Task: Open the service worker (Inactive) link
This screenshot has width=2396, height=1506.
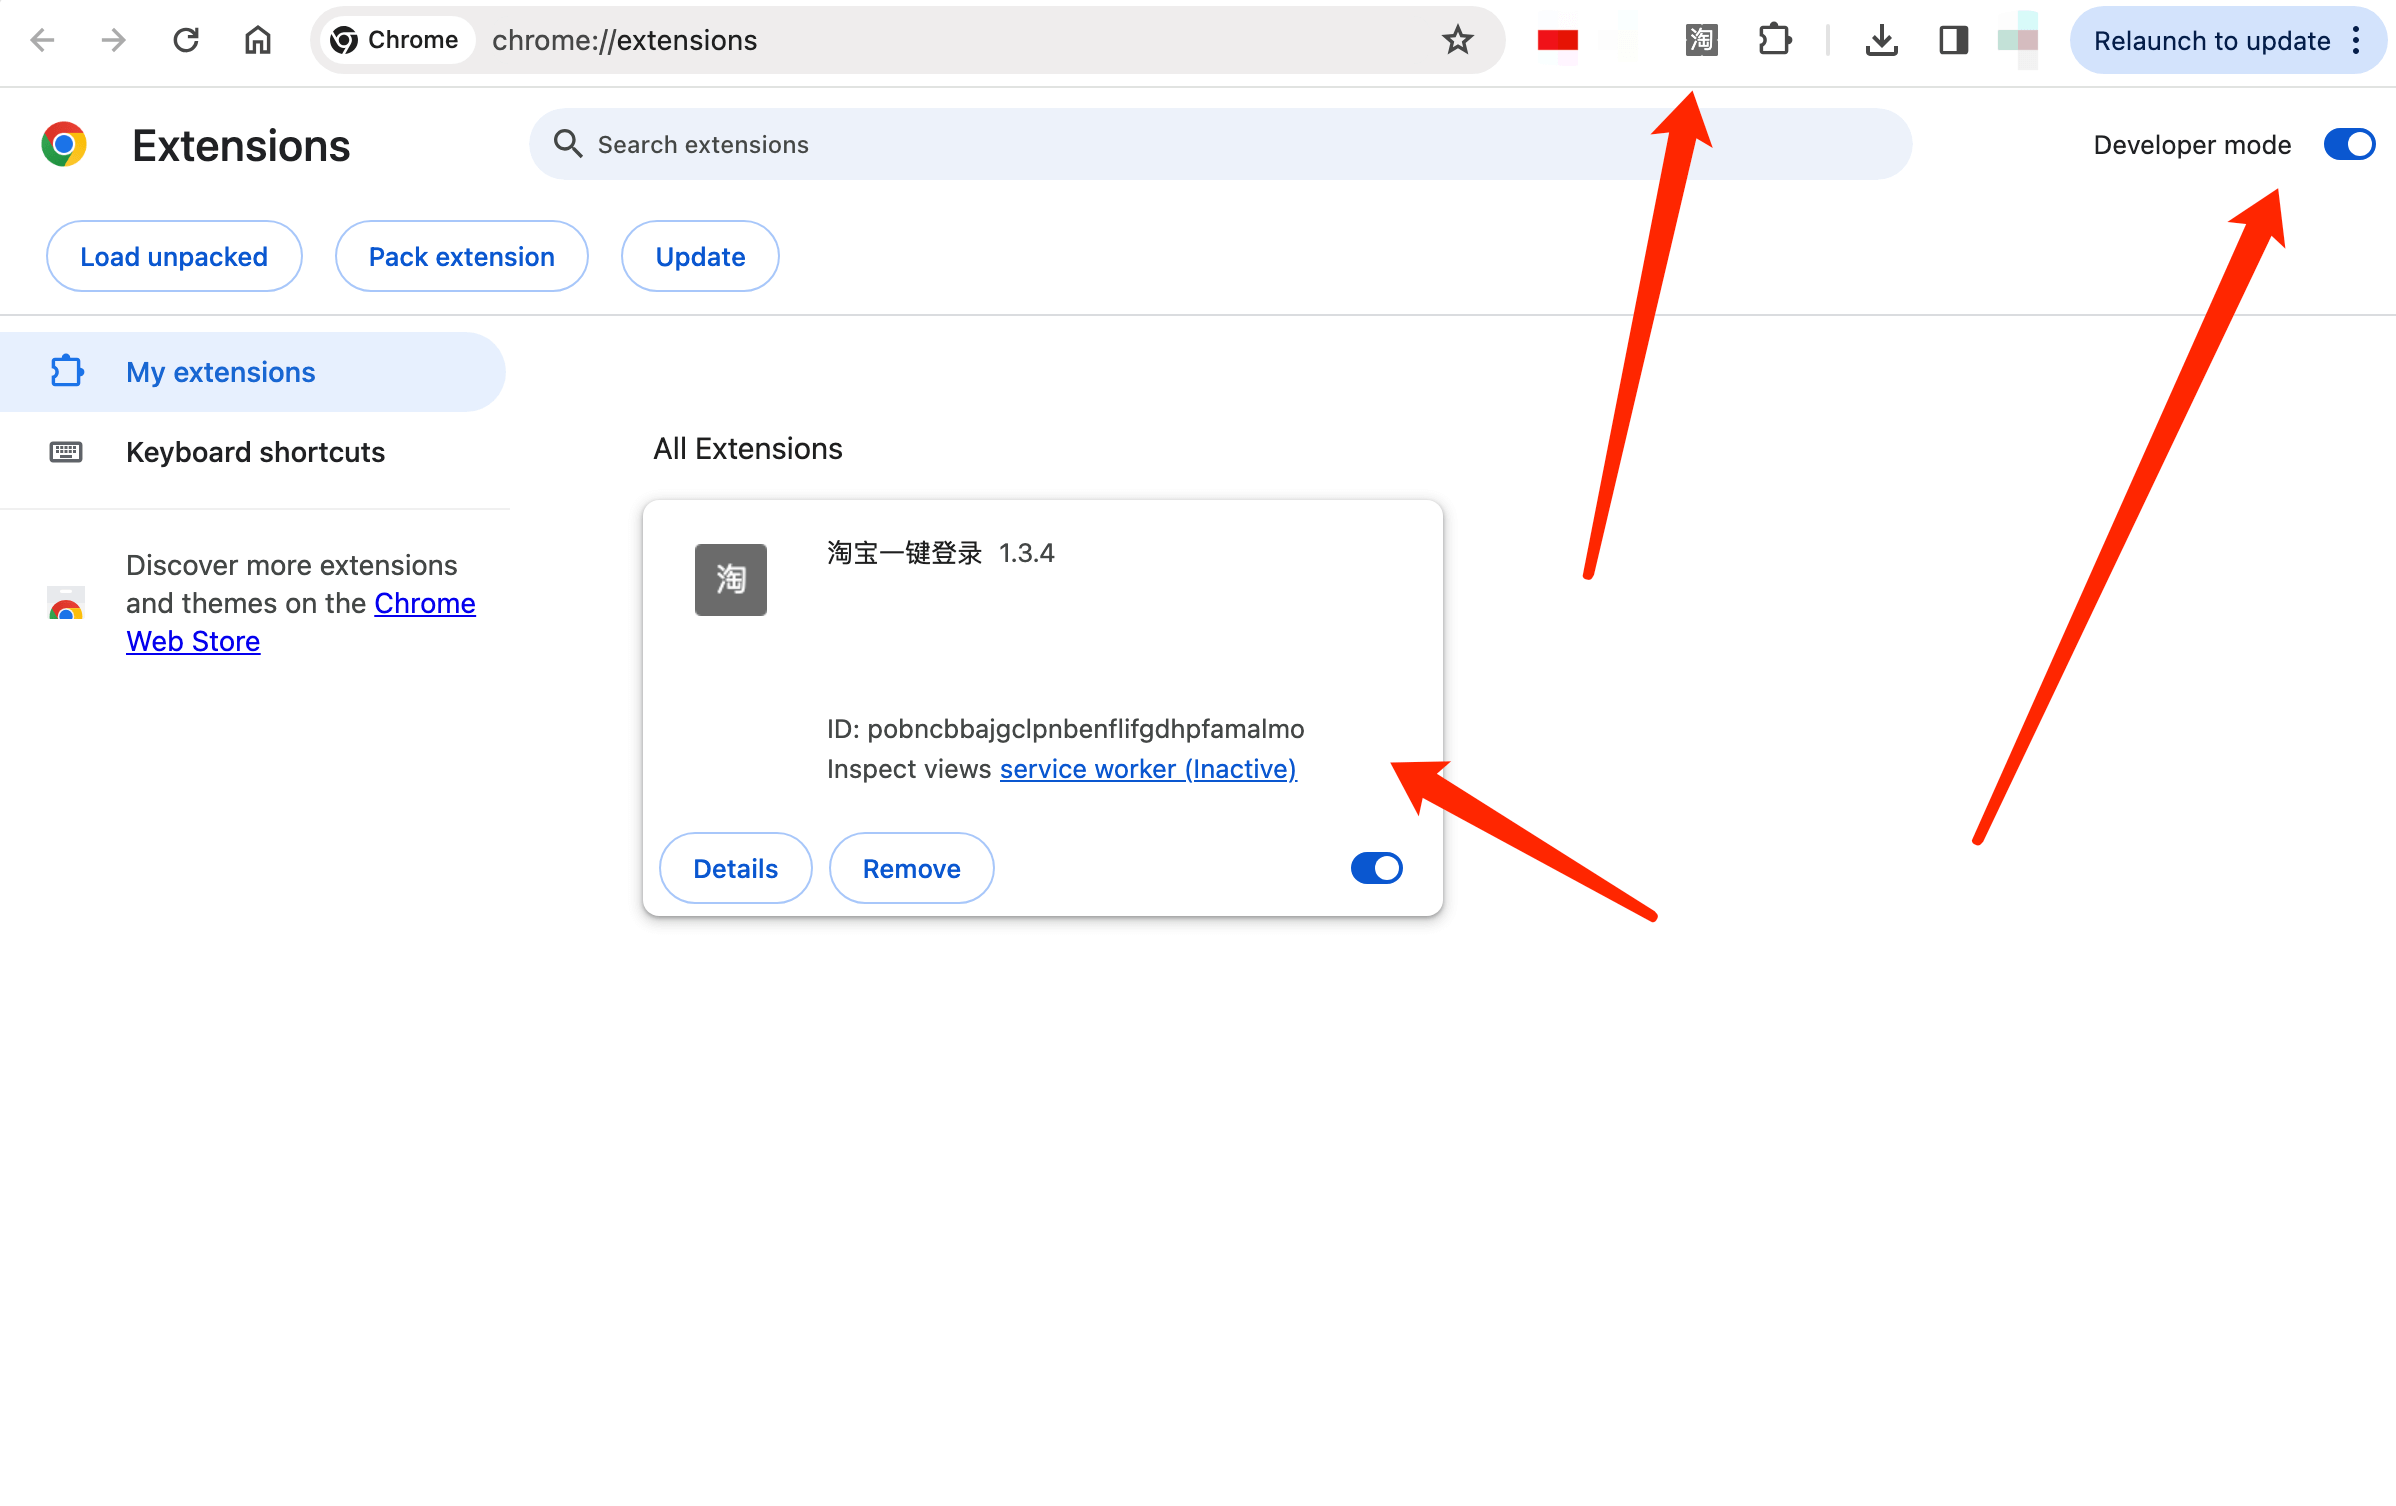Action: point(1147,769)
